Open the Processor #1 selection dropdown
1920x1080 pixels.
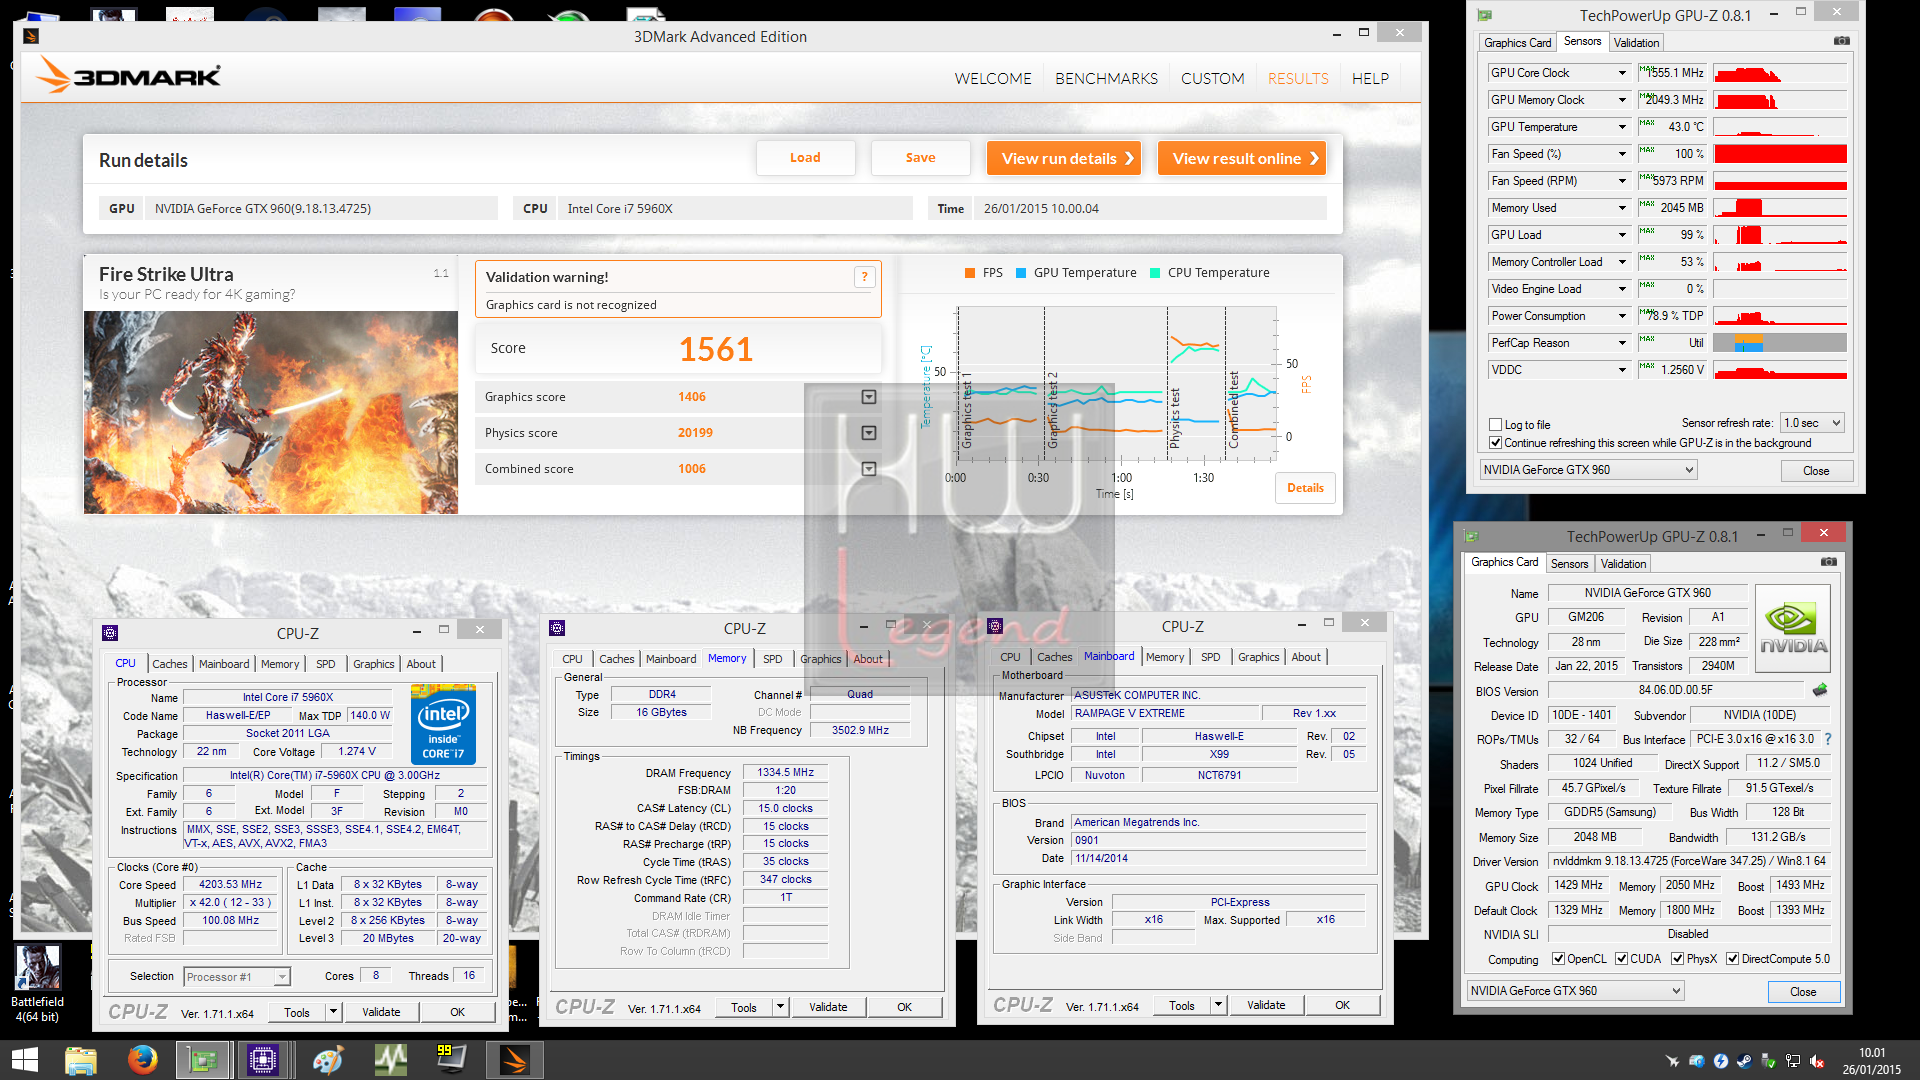[x=237, y=977]
